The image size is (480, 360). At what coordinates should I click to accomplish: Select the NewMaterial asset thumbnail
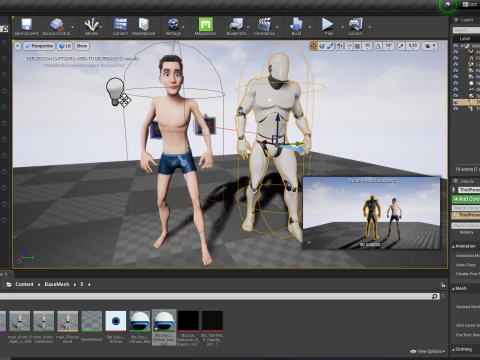pyautogui.click(x=92, y=322)
